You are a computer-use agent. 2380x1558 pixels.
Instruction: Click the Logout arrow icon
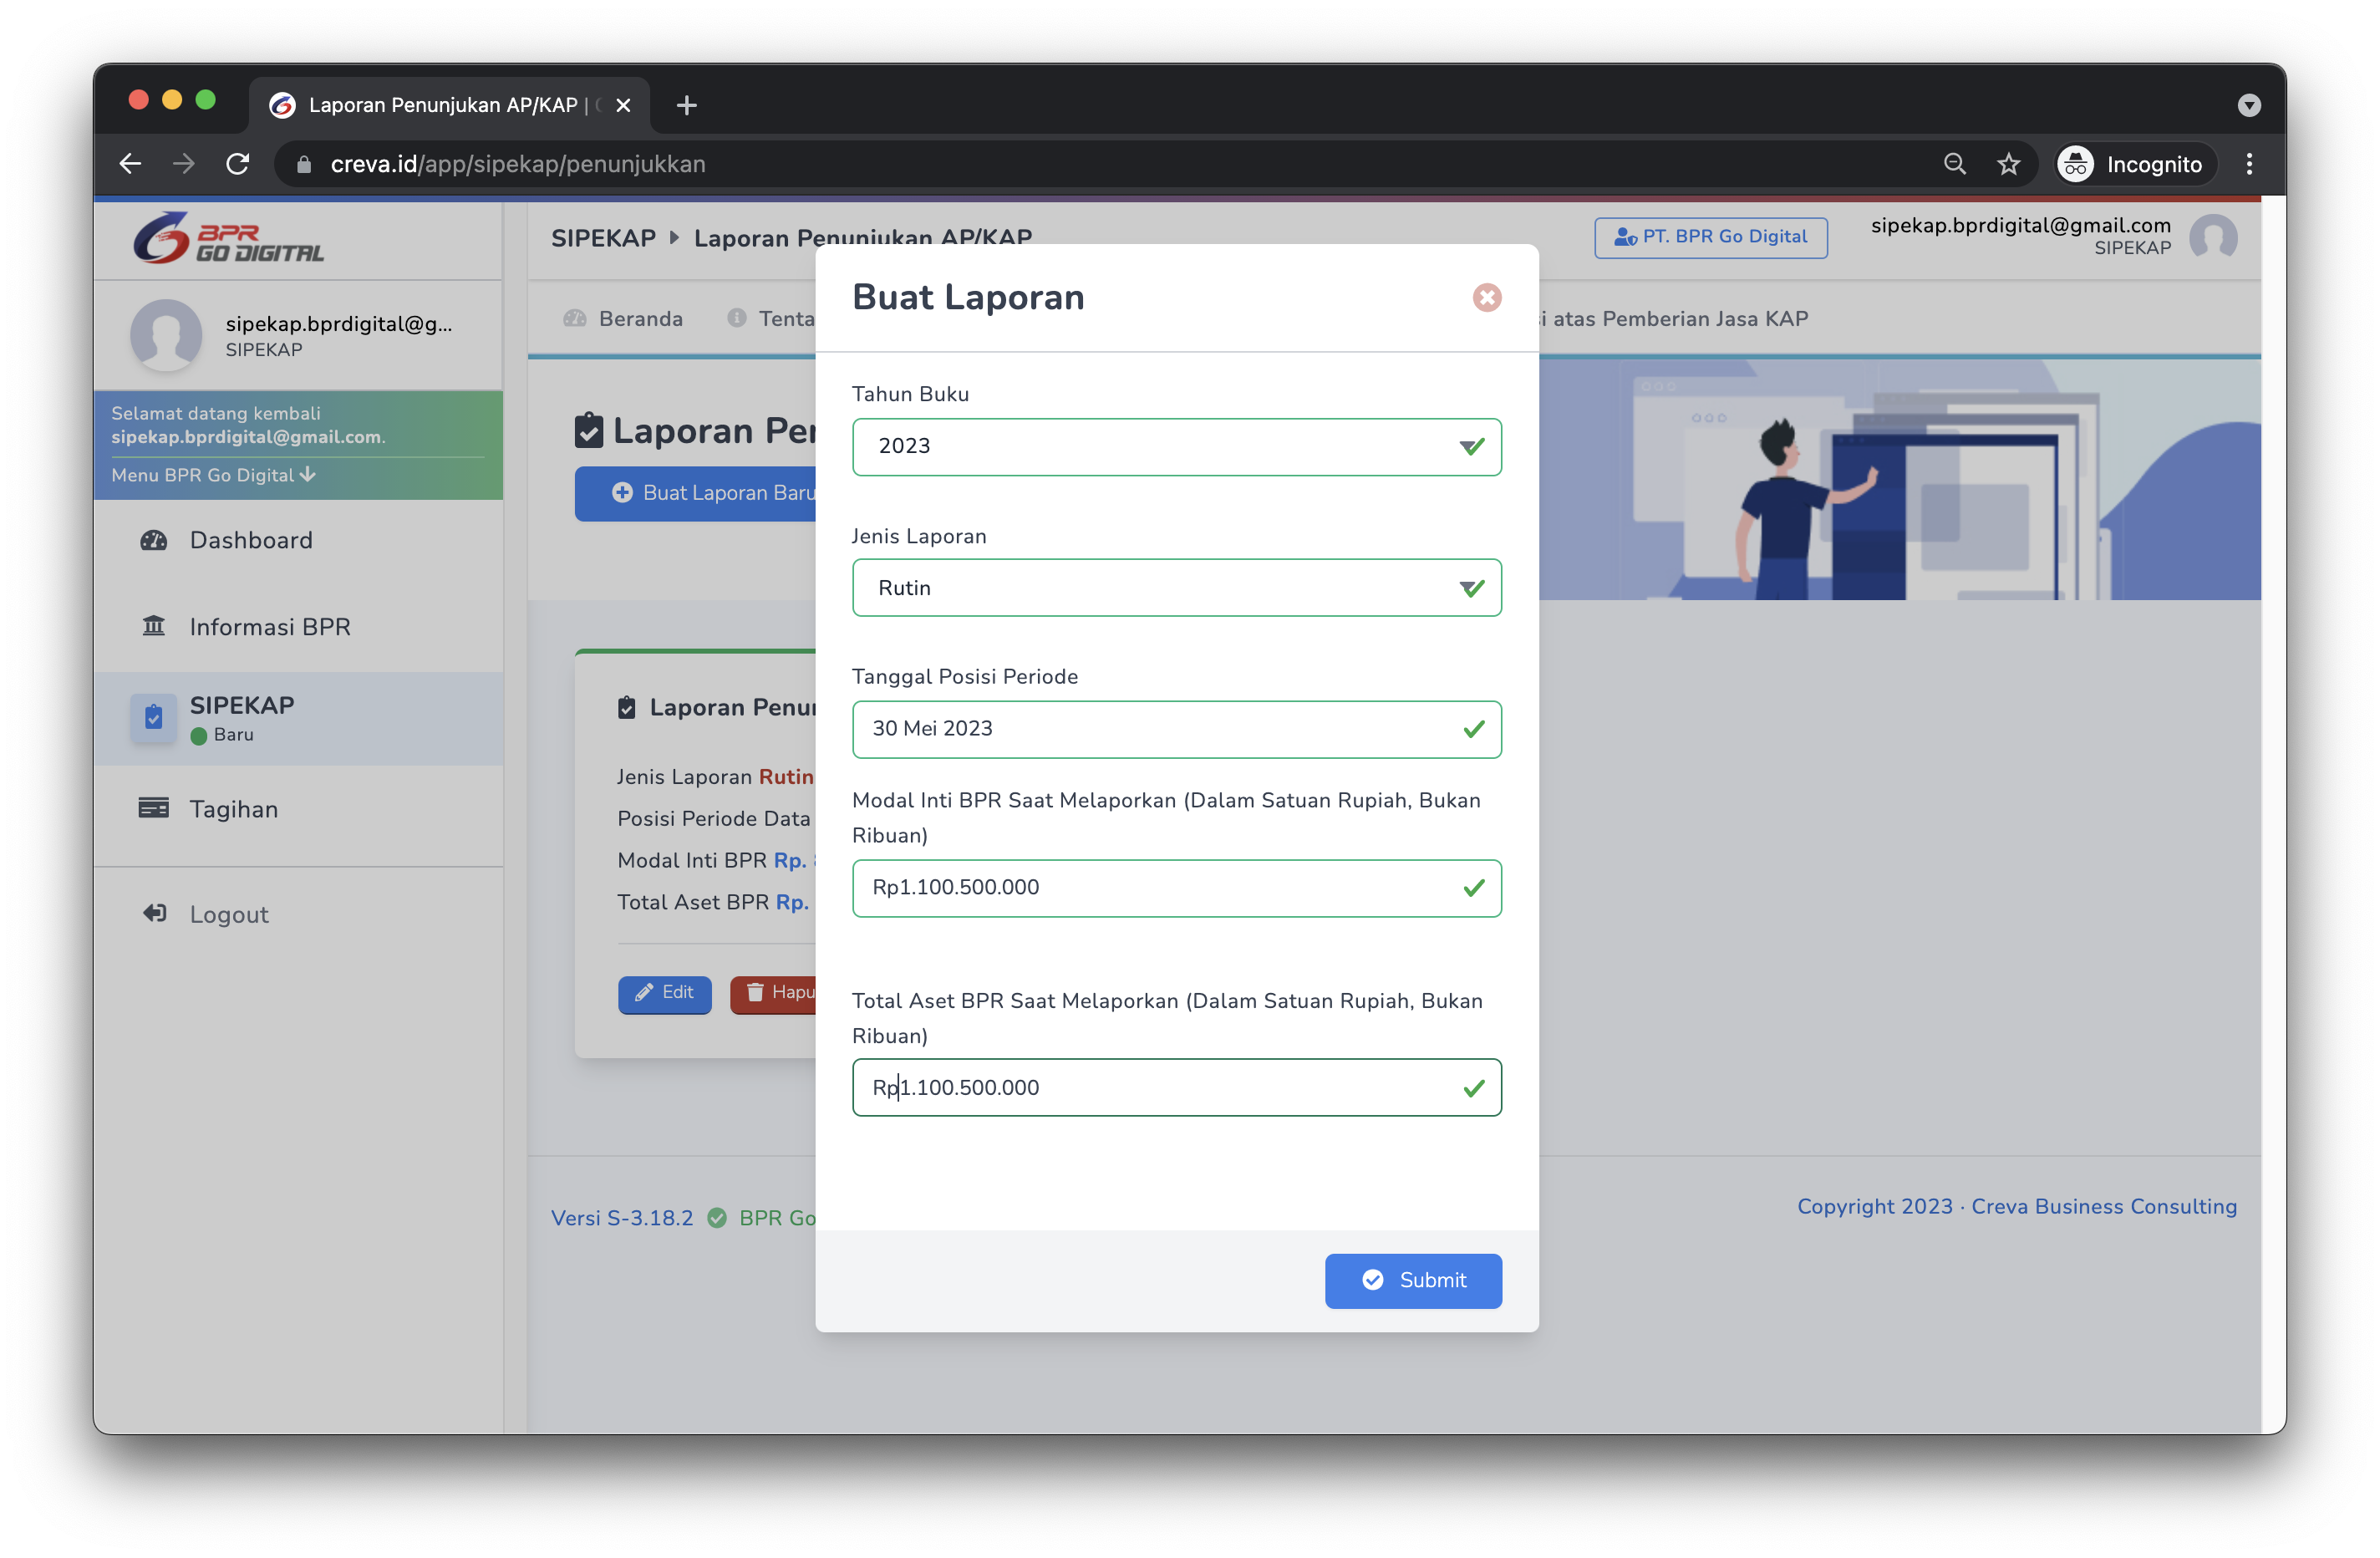pos(154,913)
